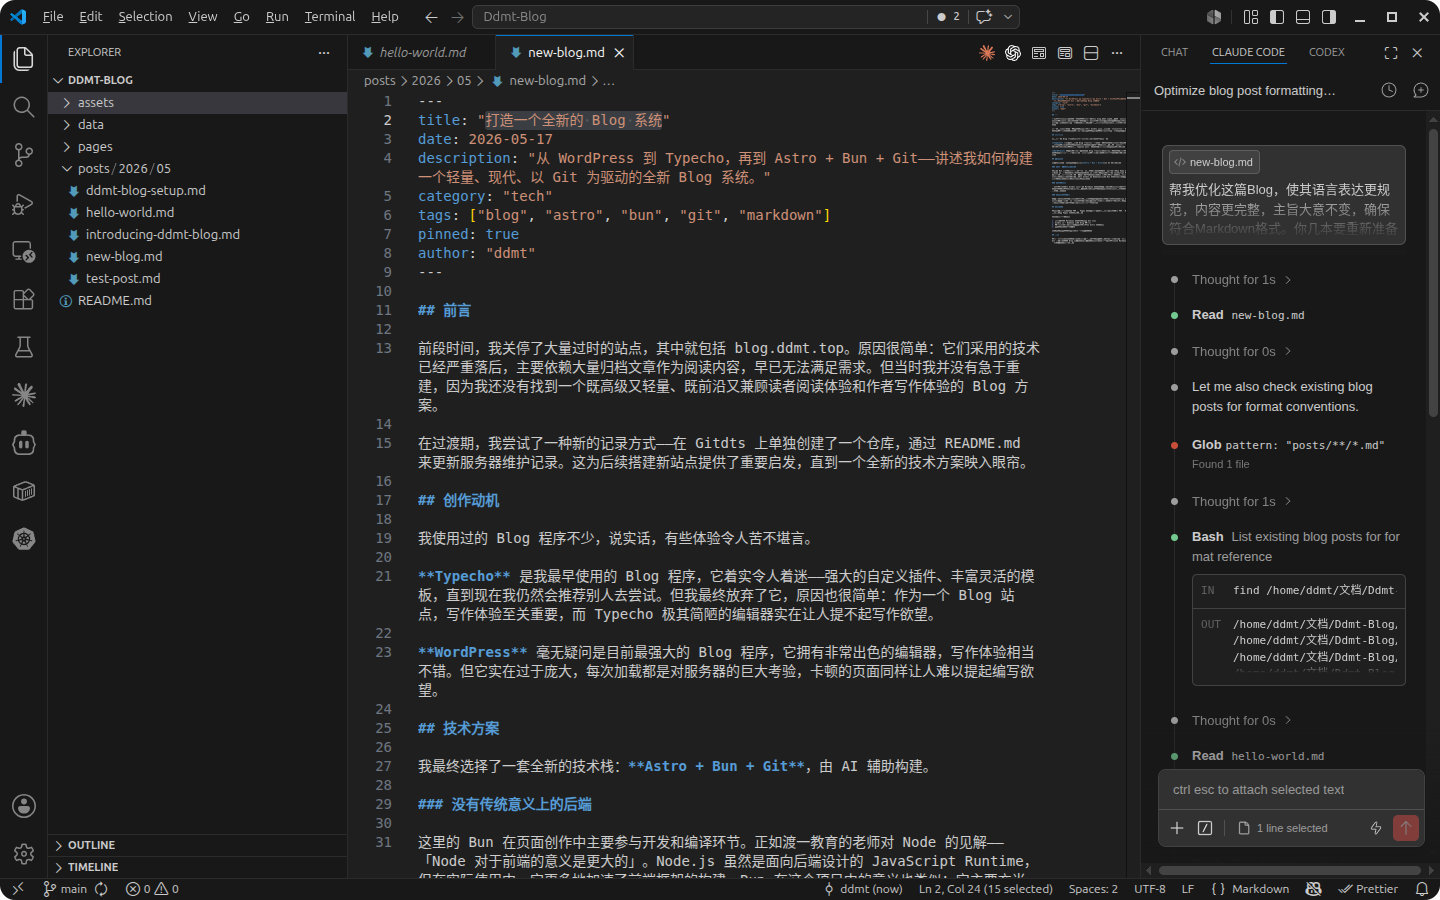Image resolution: width=1440 pixels, height=900 pixels.
Task: Click the plus attach button in prompt box
Action: [1177, 828]
